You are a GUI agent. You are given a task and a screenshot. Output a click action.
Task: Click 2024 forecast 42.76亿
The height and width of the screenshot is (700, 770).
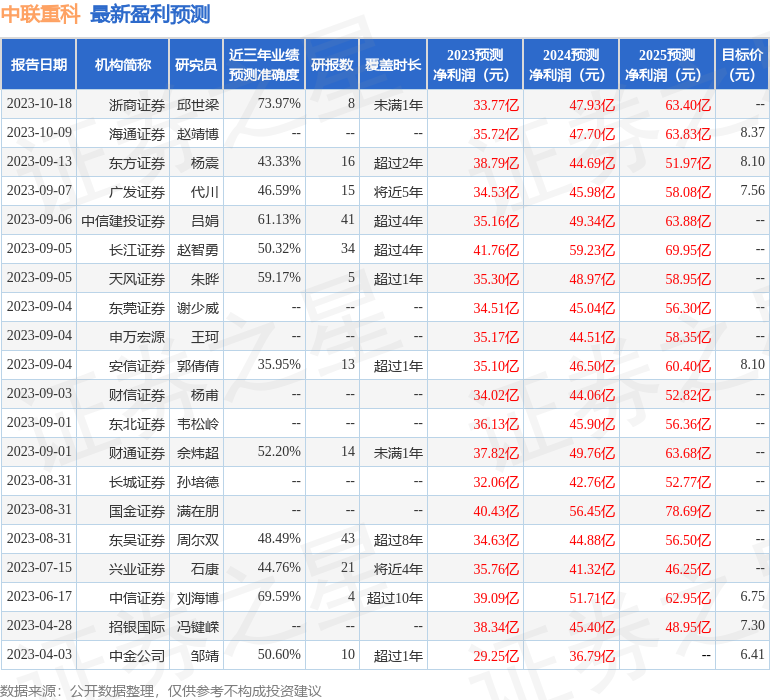[x=592, y=481]
